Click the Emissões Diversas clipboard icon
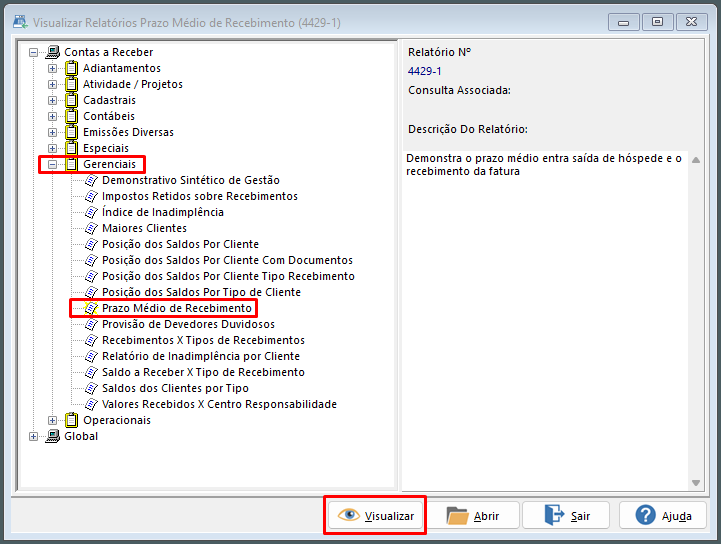 pyautogui.click(x=71, y=132)
